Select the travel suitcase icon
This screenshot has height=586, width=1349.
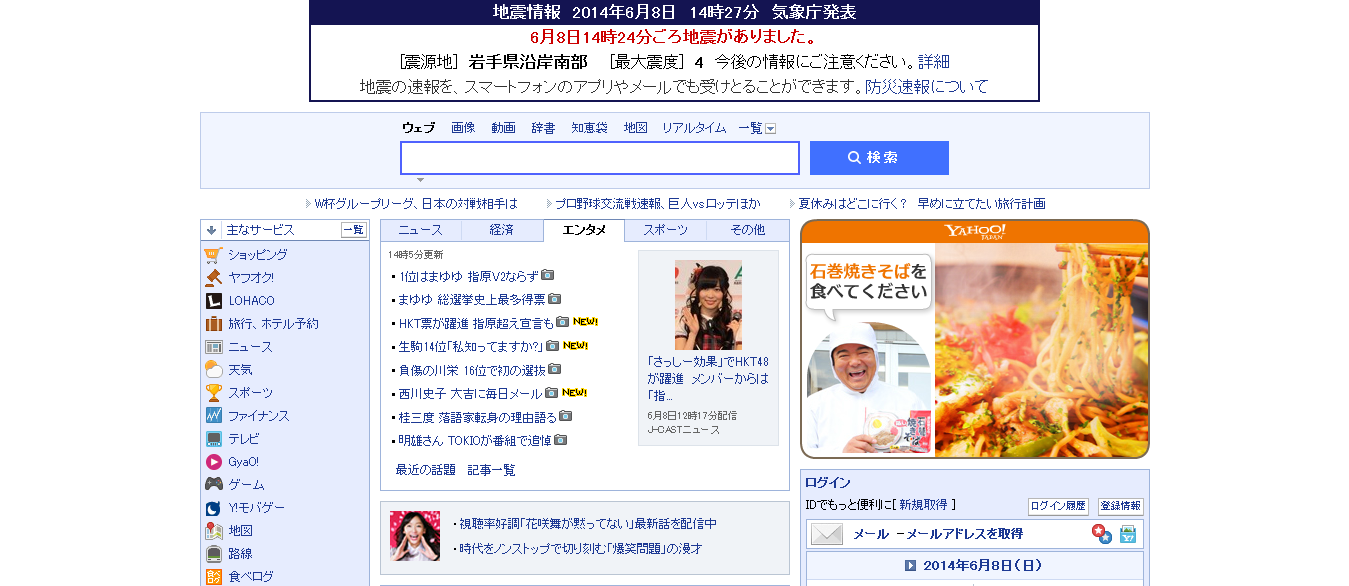coord(213,324)
